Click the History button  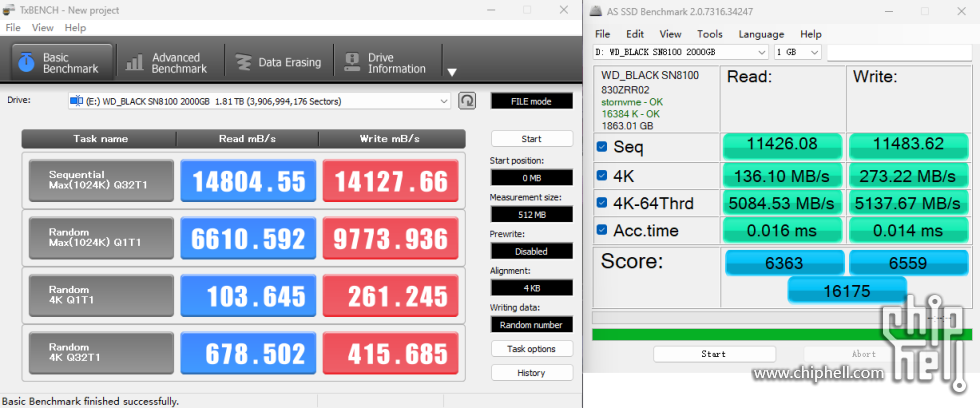click(531, 373)
